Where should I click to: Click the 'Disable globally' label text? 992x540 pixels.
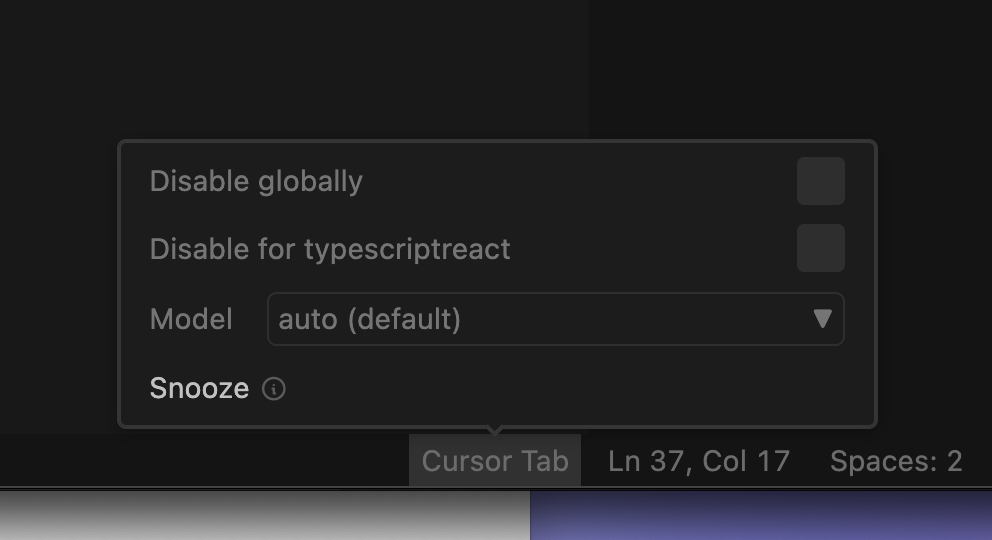point(256,181)
